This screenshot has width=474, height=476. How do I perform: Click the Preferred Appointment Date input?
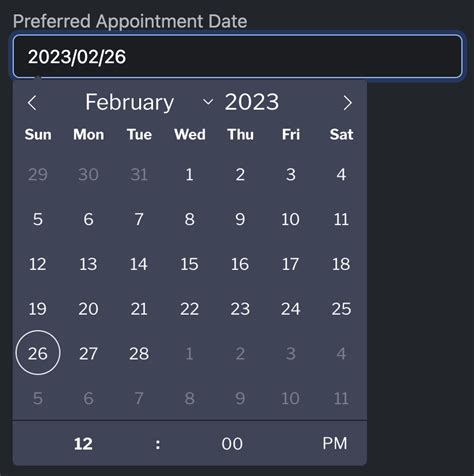(x=237, y=56)
